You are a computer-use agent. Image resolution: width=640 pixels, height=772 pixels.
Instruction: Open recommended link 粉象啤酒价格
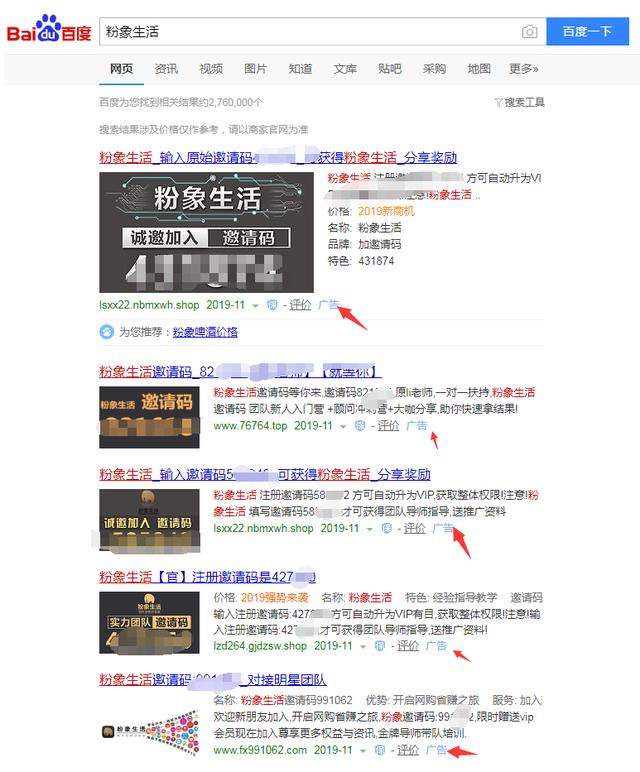[205, 332]
